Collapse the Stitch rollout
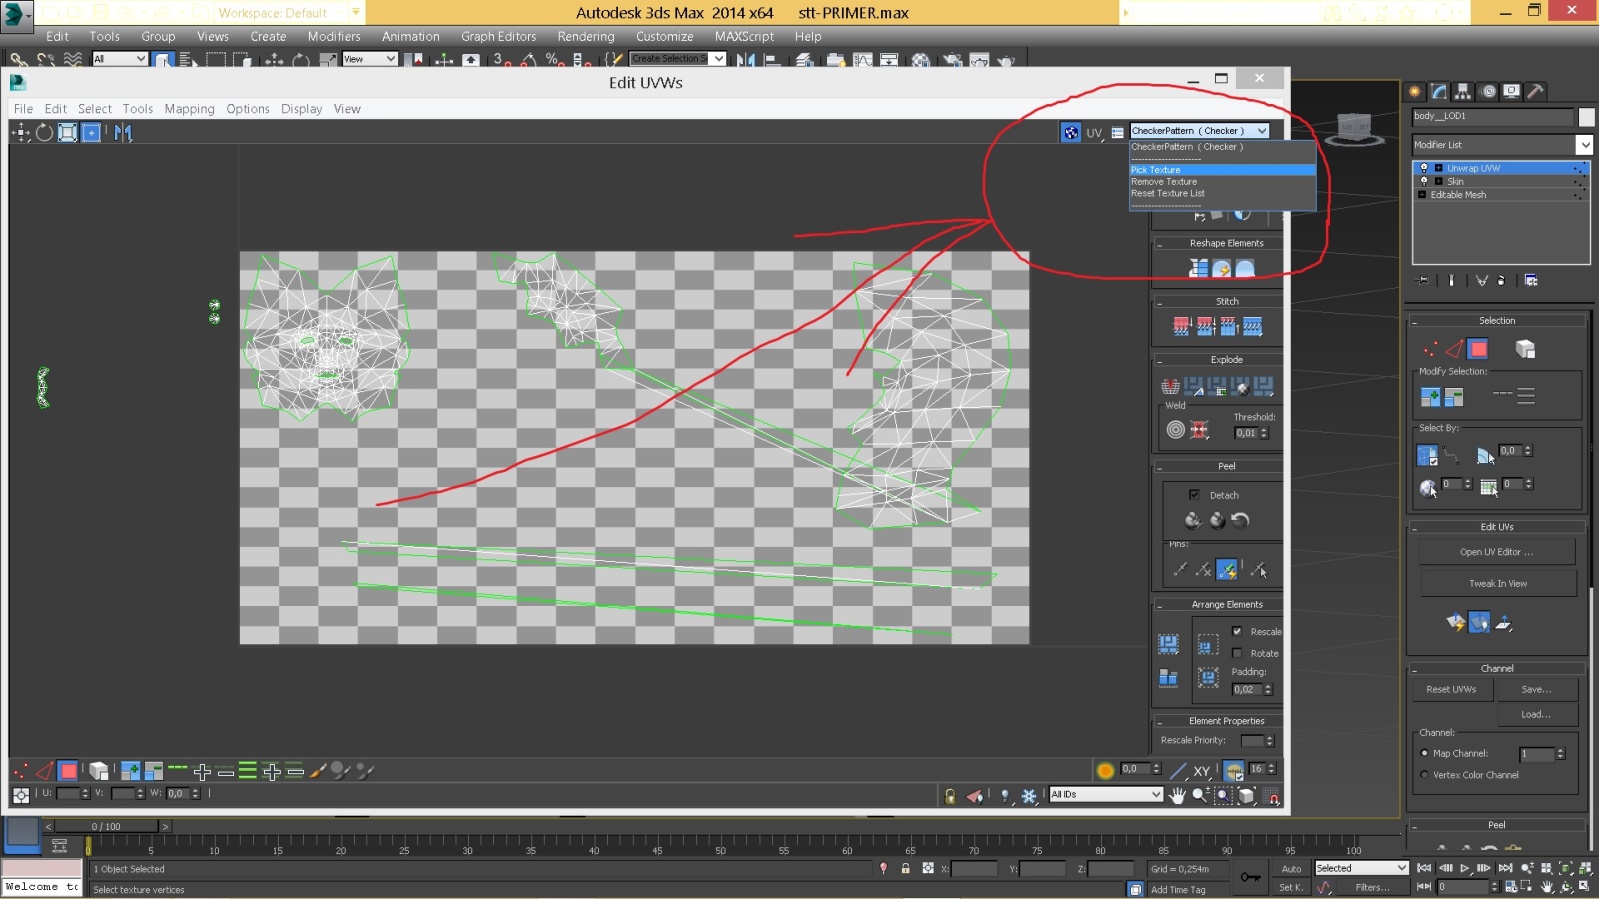Viewport: 1599px width, 899px height. tap(1159, 302)
